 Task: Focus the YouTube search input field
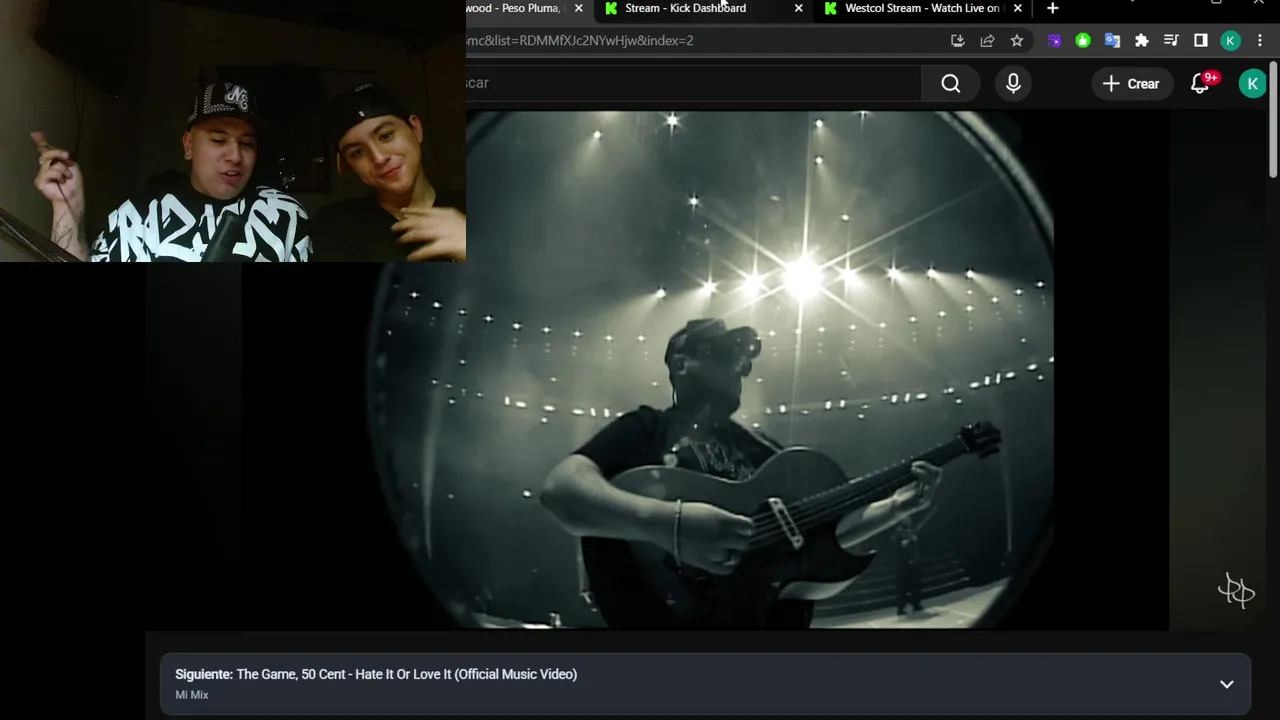(x=693, y=83)
